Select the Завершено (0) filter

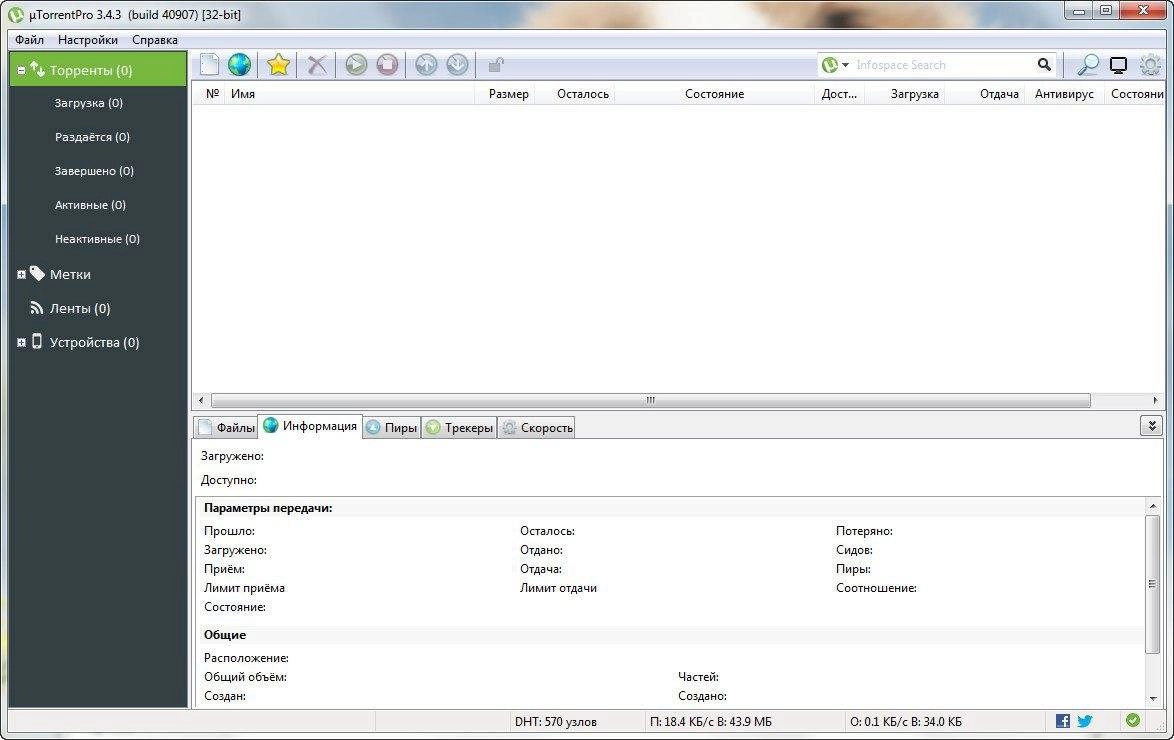point(91,170)
